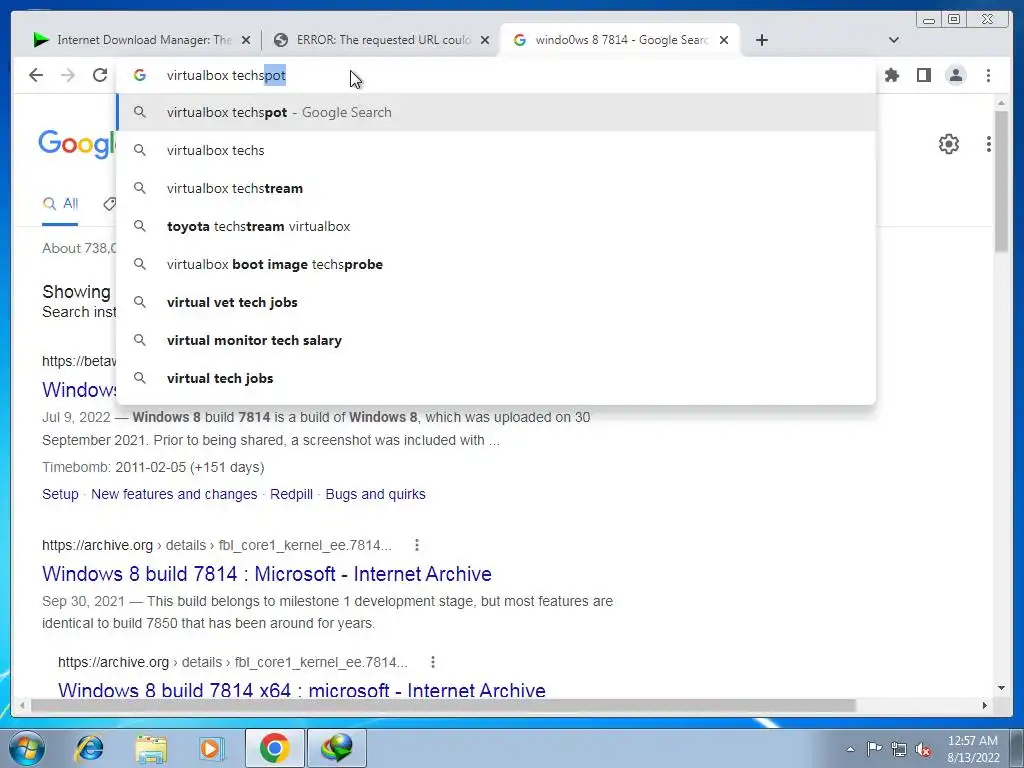Open Windows 8 build 7814 x64 link
Image resolution: width=1024 pixels, height=768 pixels.
[x=302, y=690]
